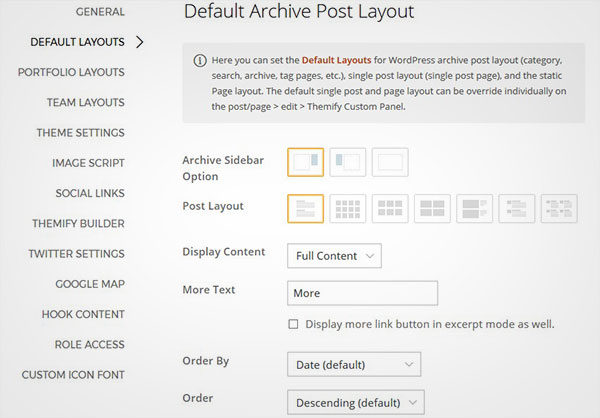Open Twitter Settings tab
This screenshot has height=418, width=600.
[77, 253]
